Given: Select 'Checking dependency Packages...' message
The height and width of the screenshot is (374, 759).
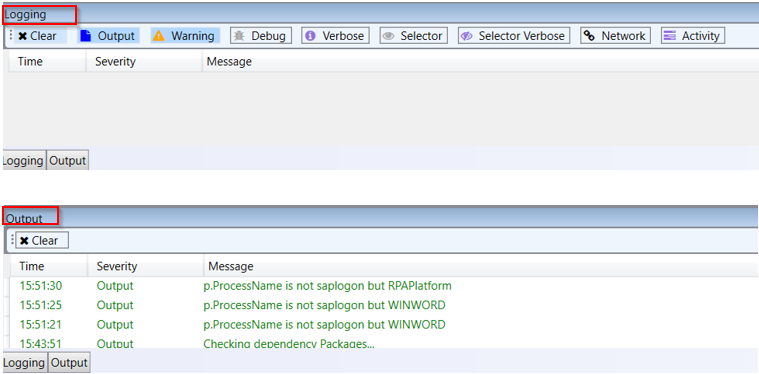Looking at the screenshot, I should click(x=289, y=344).
